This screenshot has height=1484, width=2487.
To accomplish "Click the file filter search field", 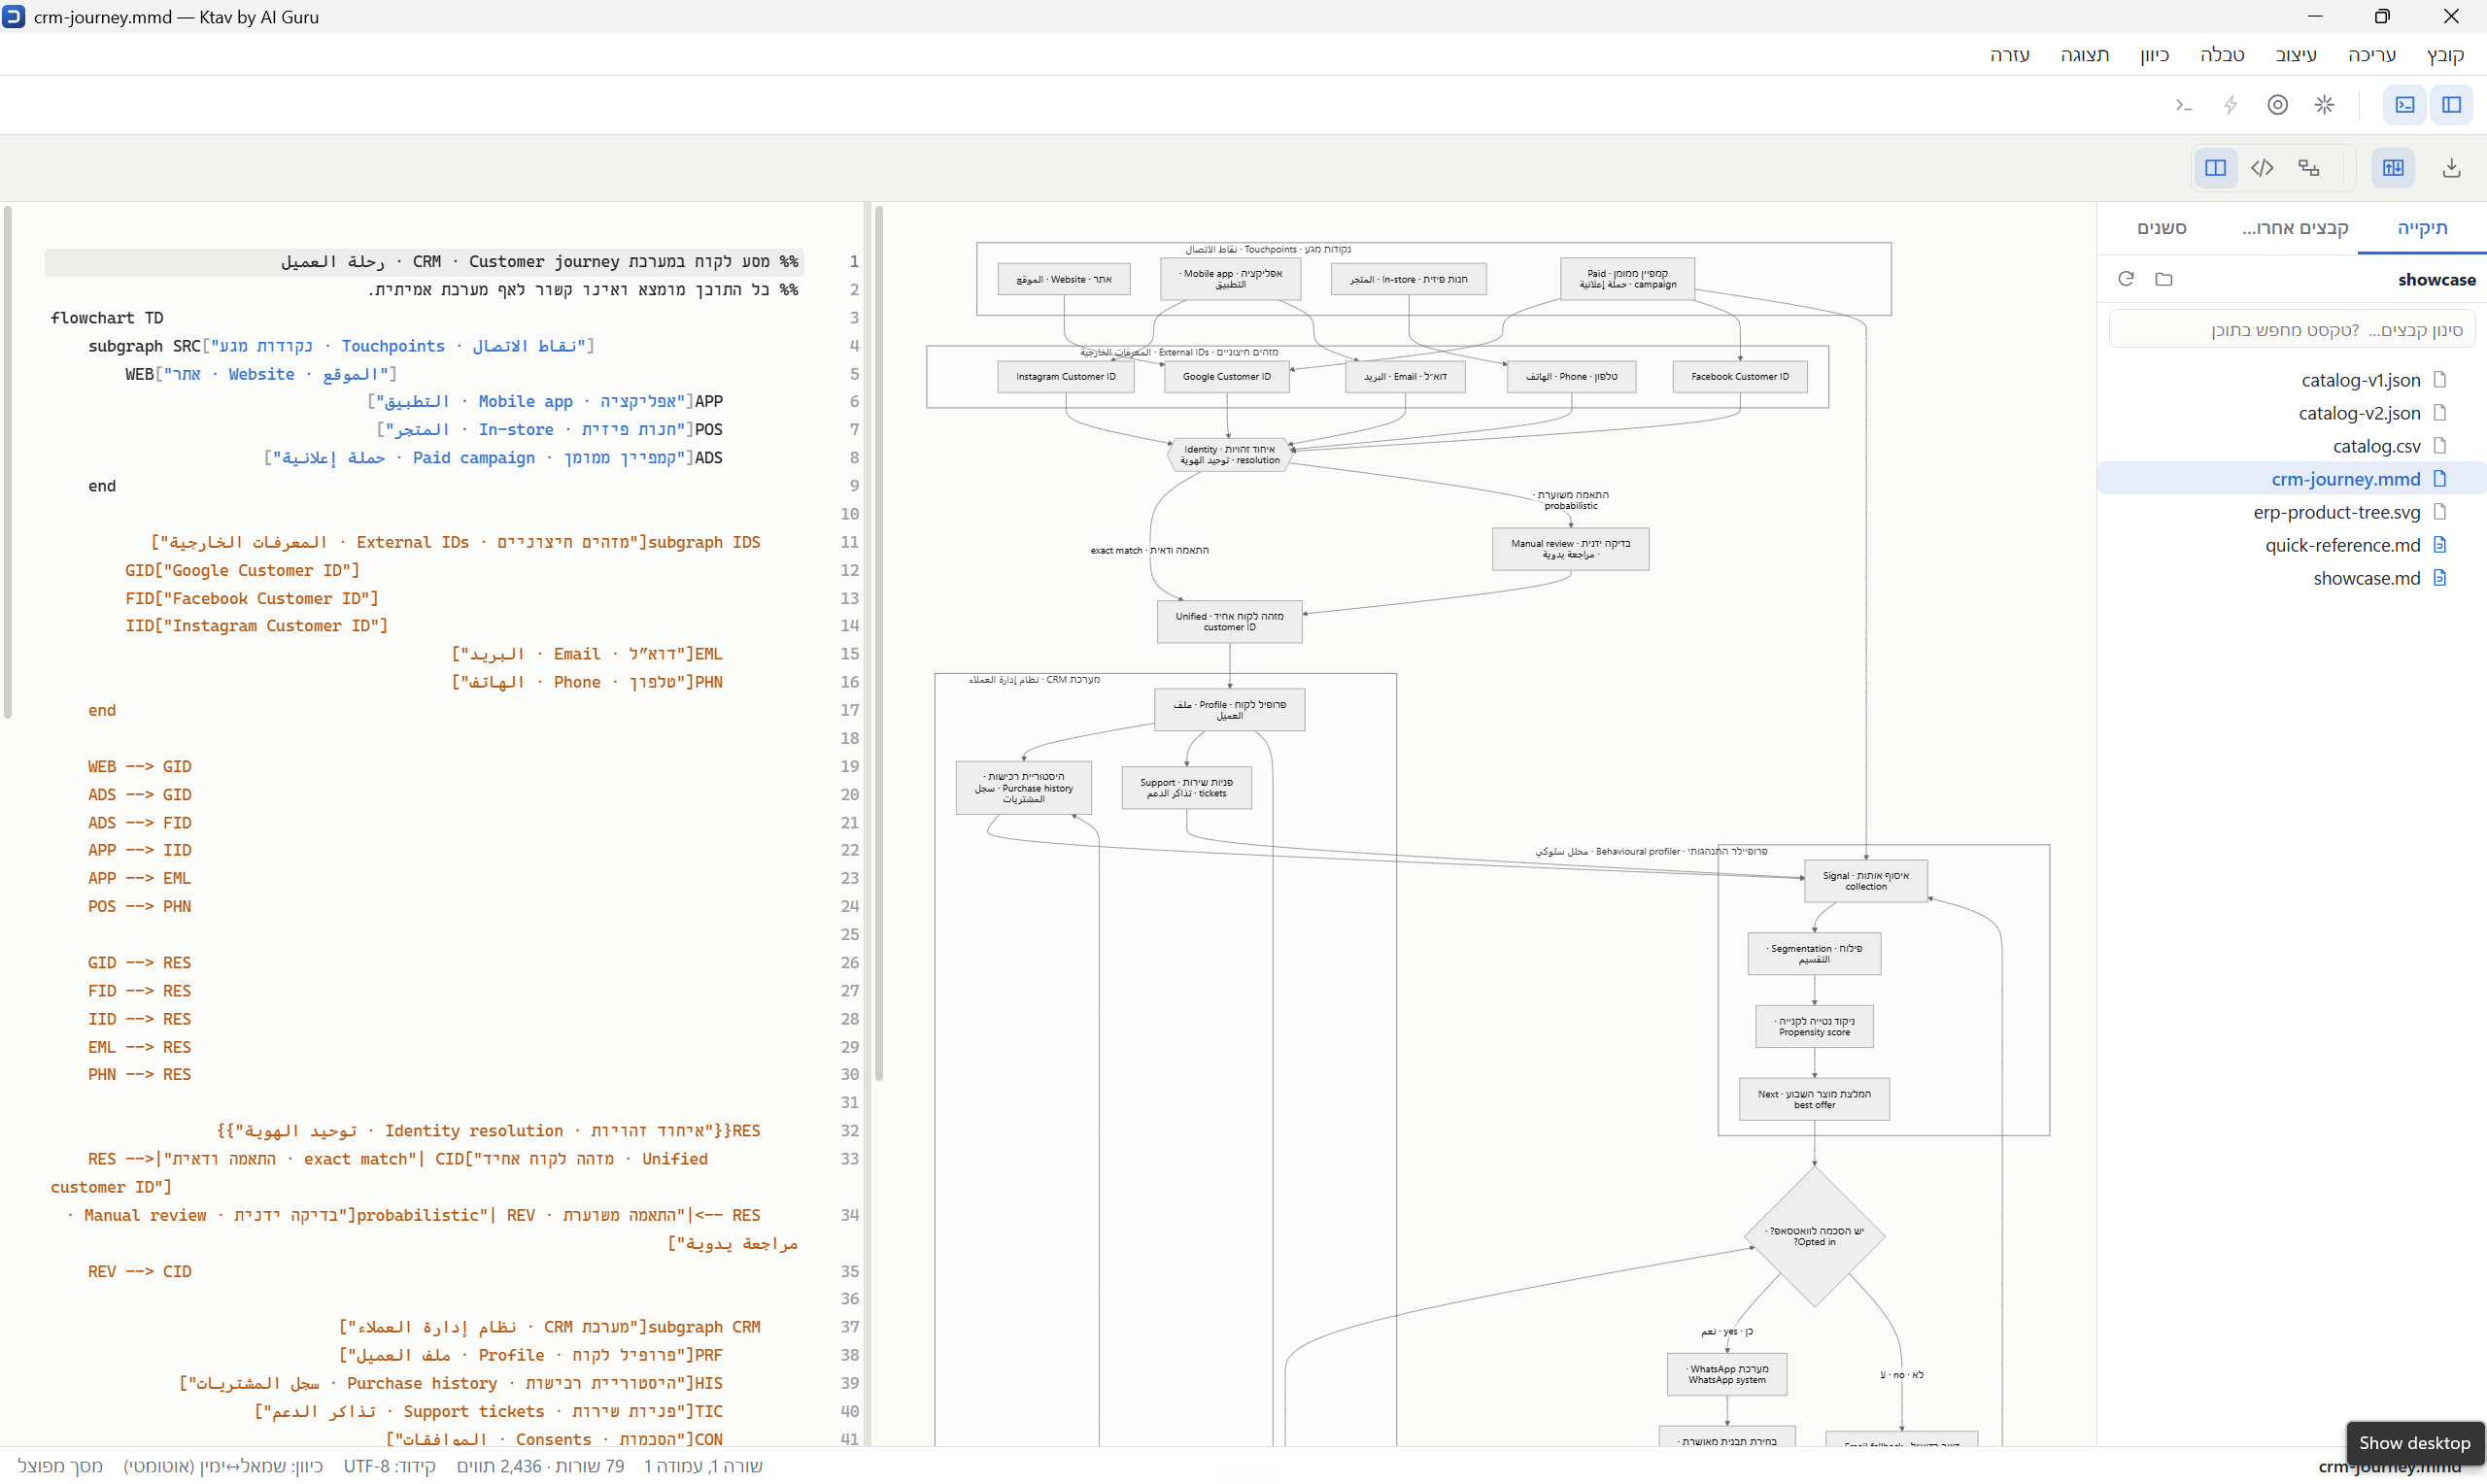I will tap(2292, 330).
